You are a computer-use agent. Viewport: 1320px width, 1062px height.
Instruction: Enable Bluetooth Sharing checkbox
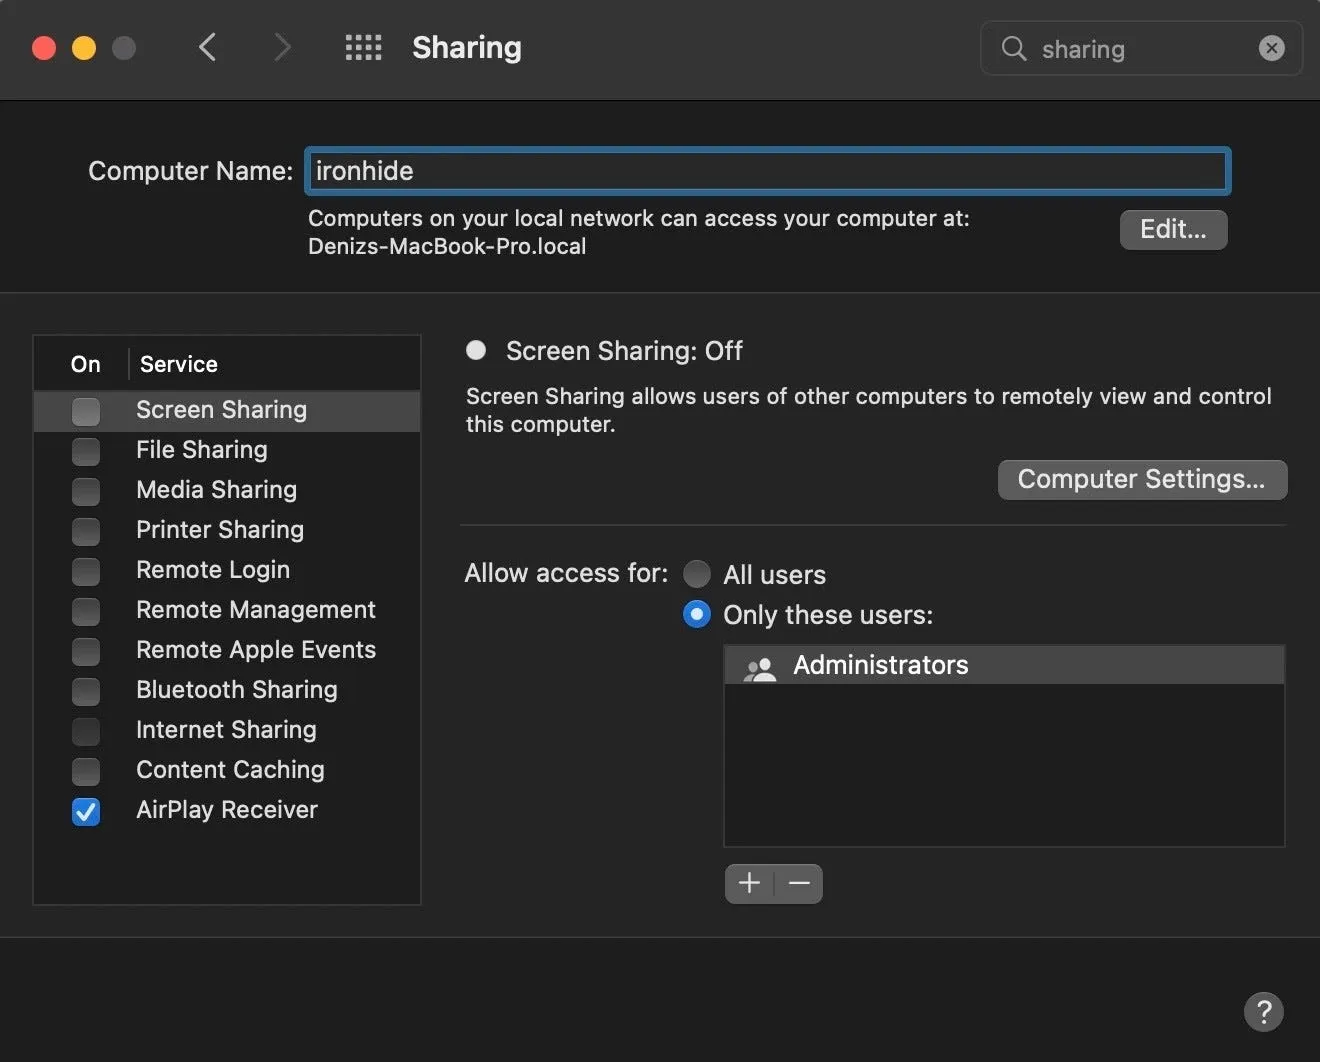coord(86,691)
